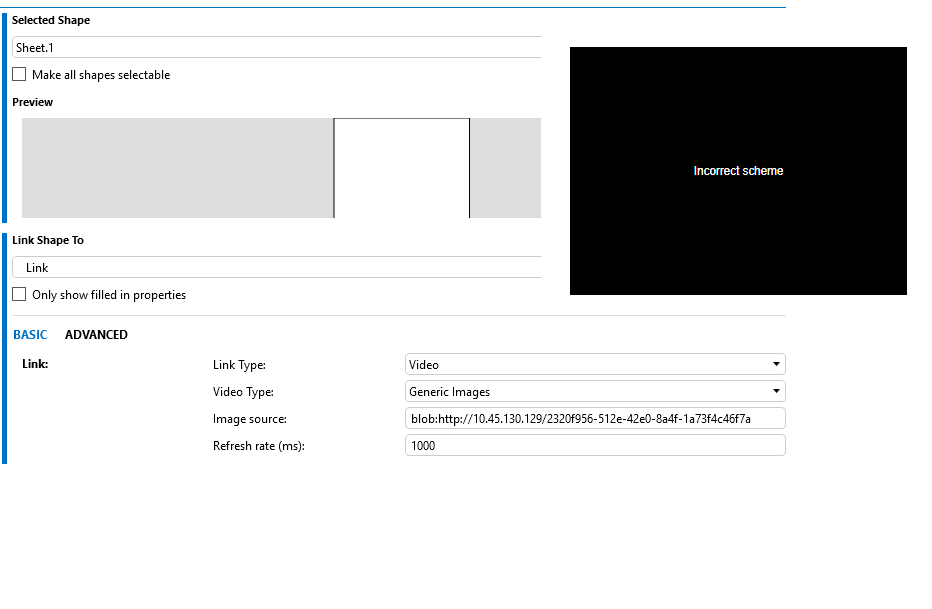Switch to the BASIC tab
932x609 pixels.
click(30, 335)
